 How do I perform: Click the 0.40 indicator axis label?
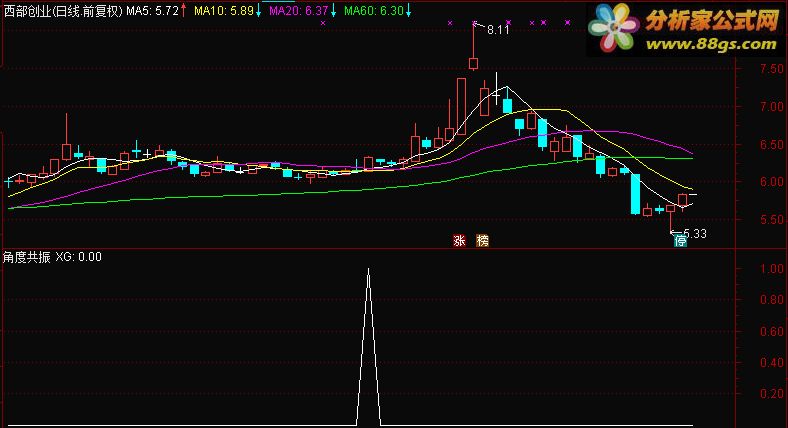point(772,363)
